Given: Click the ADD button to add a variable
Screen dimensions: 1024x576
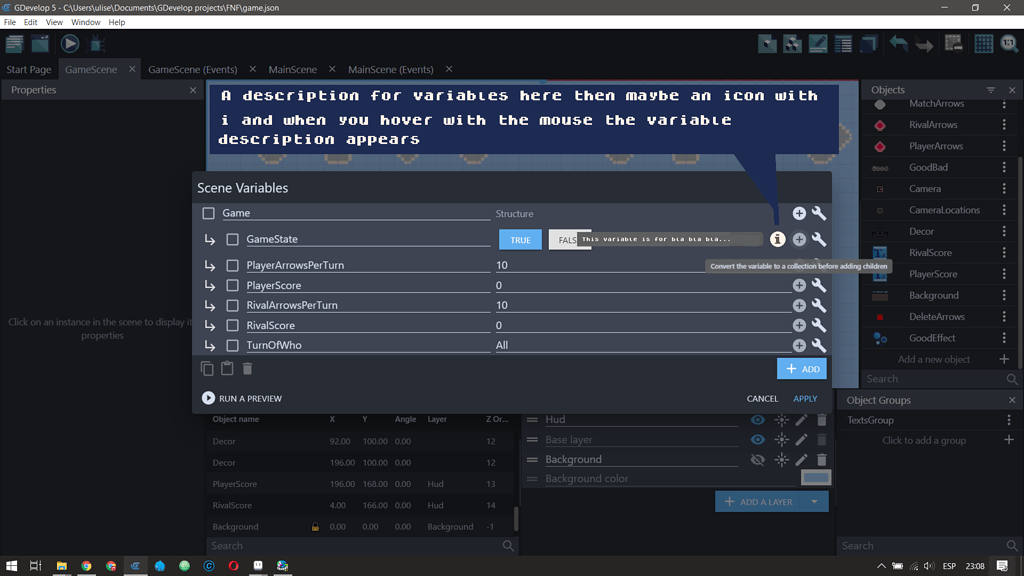Looking at the screenshot, I should (x=801, y=368).
